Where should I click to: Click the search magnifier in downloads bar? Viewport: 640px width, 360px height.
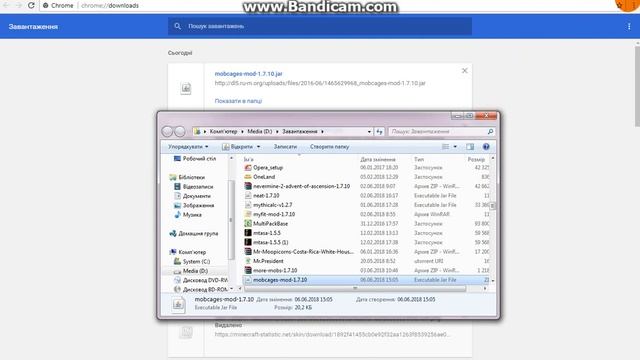point(177,26)
